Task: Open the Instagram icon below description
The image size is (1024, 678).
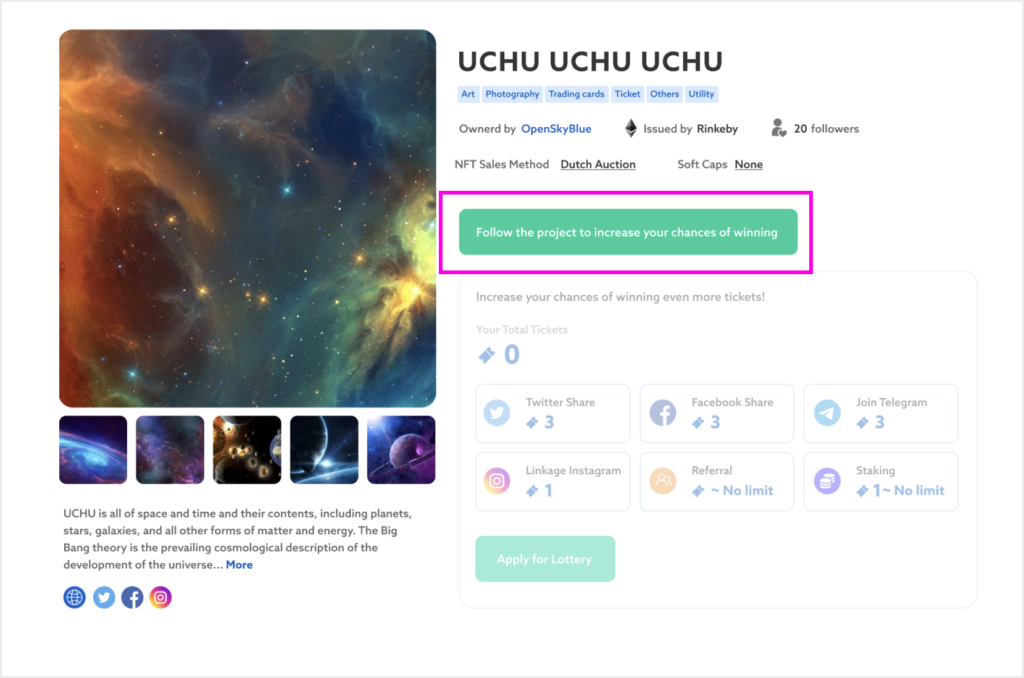Action: pos(161,597)
